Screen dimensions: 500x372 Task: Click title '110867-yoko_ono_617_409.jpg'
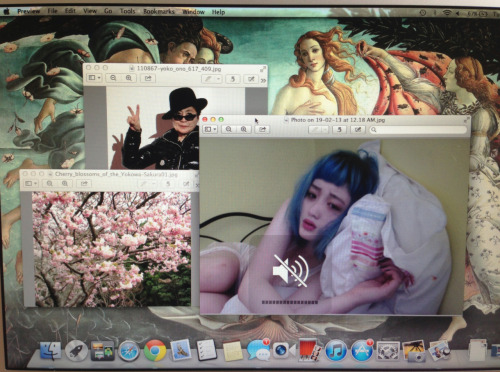coord(179,69)
